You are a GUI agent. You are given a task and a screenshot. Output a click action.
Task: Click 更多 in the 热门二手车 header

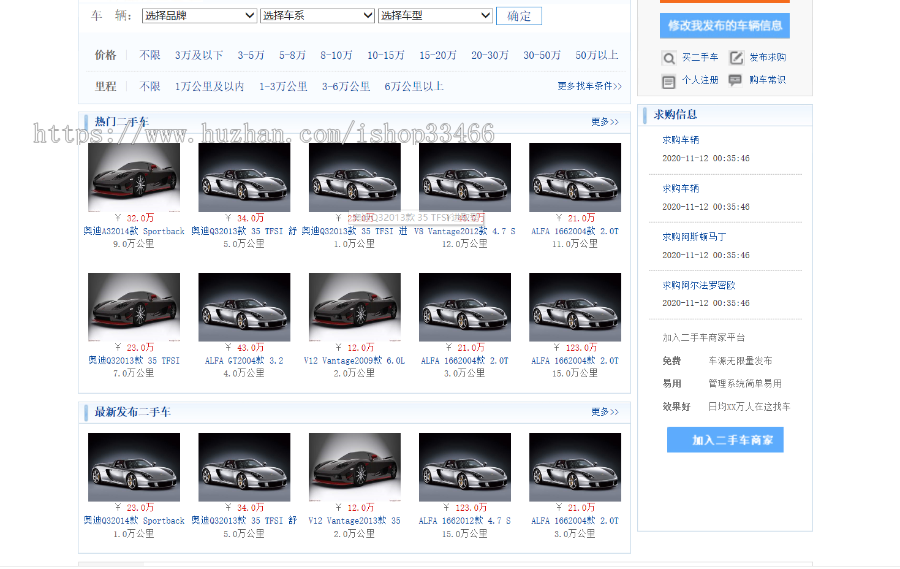point(604,122)
